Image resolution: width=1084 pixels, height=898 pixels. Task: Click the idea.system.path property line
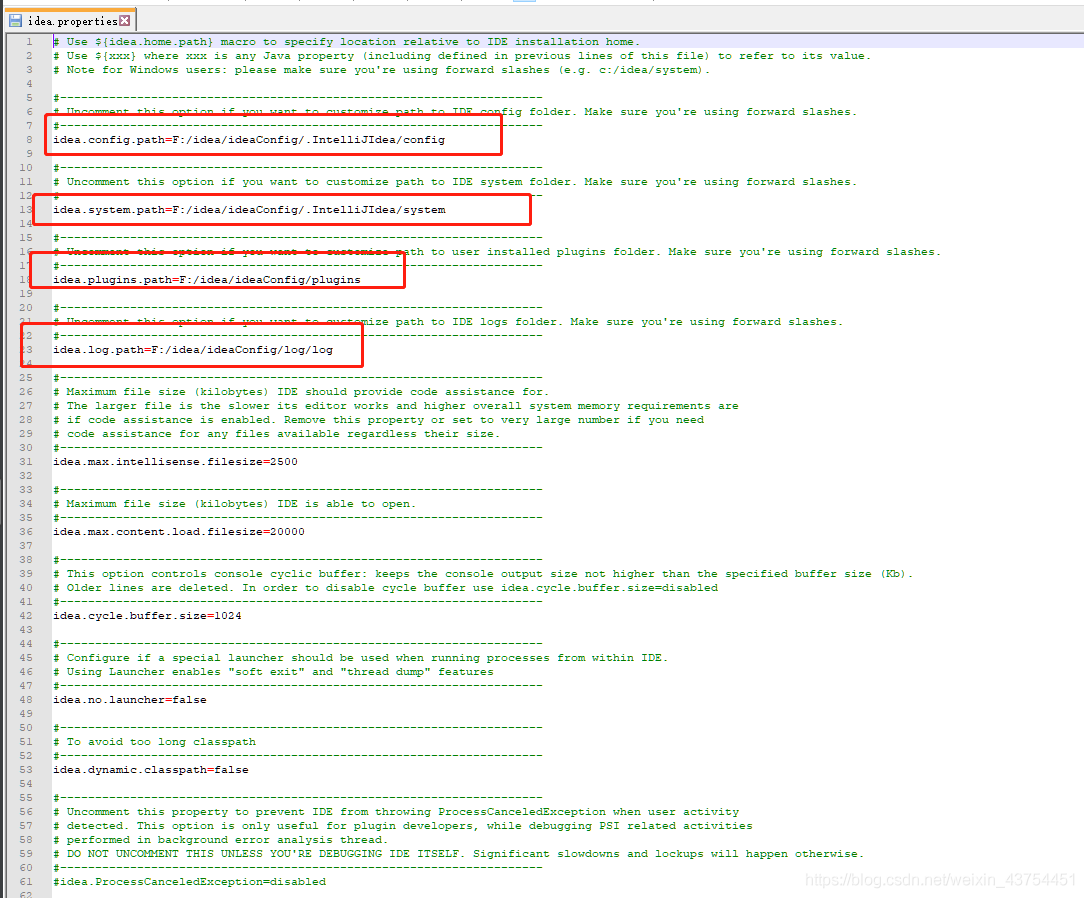coord(248,210)
